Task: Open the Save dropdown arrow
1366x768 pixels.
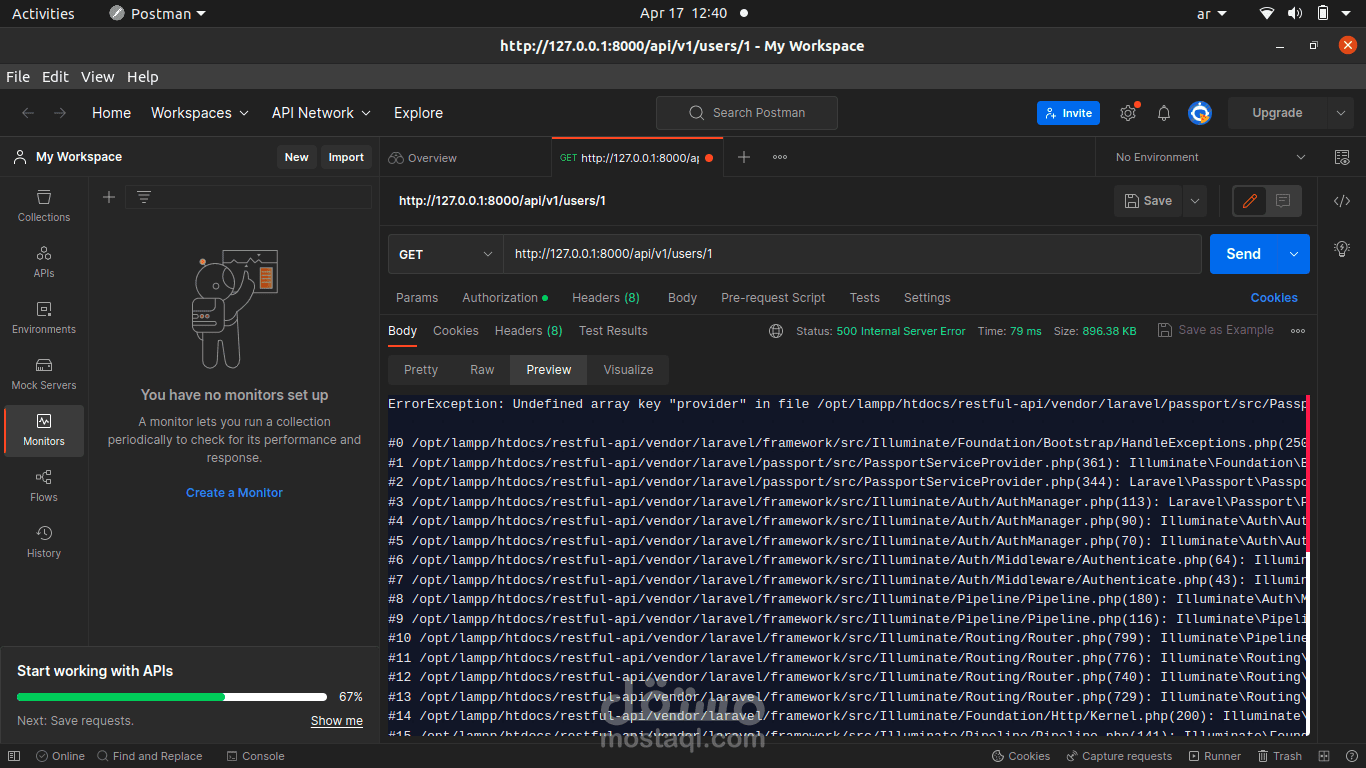Action: (x=1194, y=201)
